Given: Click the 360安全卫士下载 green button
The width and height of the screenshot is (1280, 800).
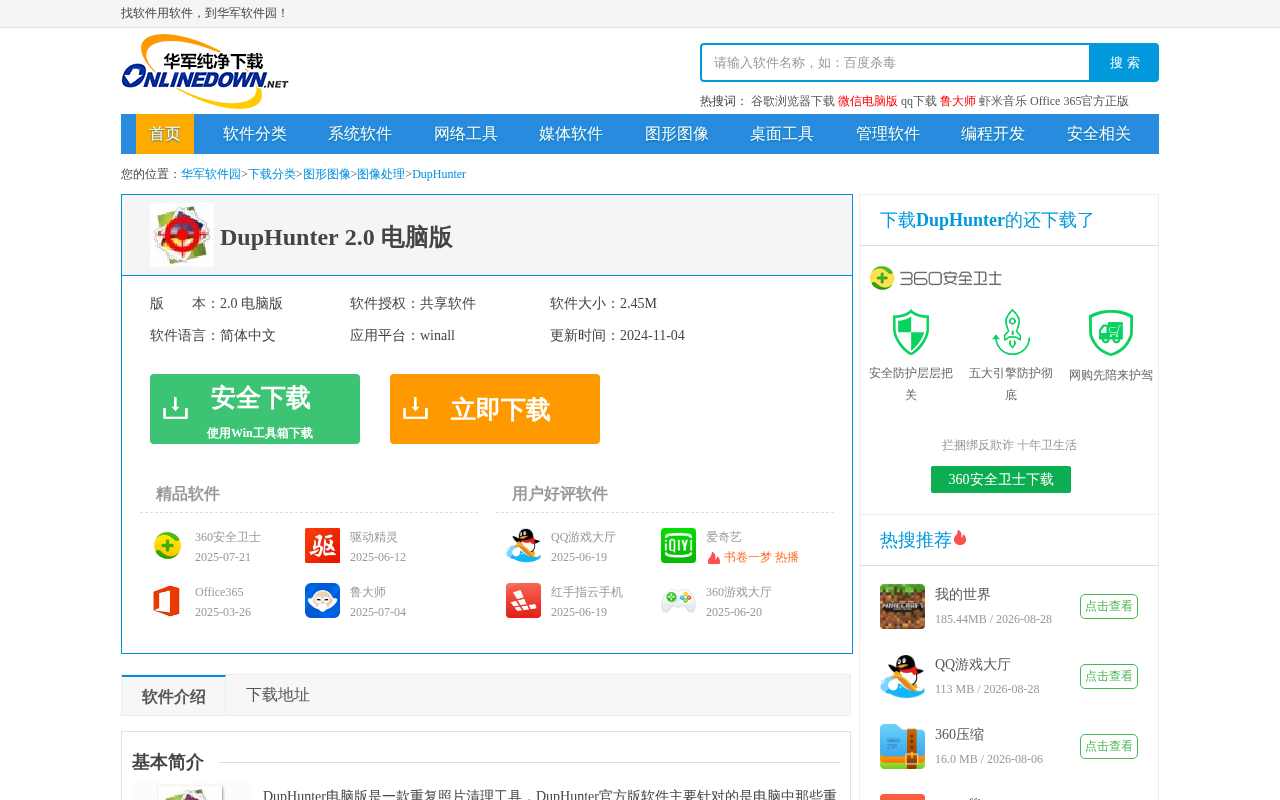Looking at the screenshot, I should point(1001,480).
